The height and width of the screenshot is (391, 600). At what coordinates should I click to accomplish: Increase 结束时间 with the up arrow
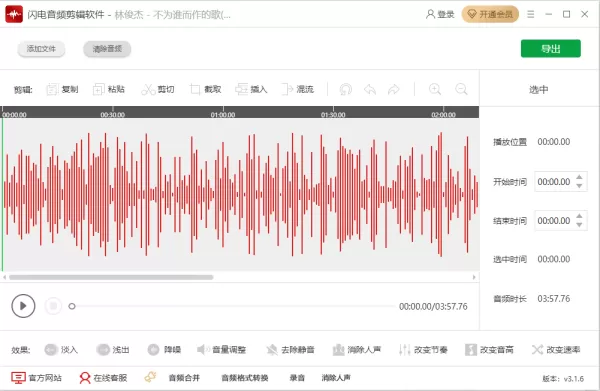tap(579, 216)
